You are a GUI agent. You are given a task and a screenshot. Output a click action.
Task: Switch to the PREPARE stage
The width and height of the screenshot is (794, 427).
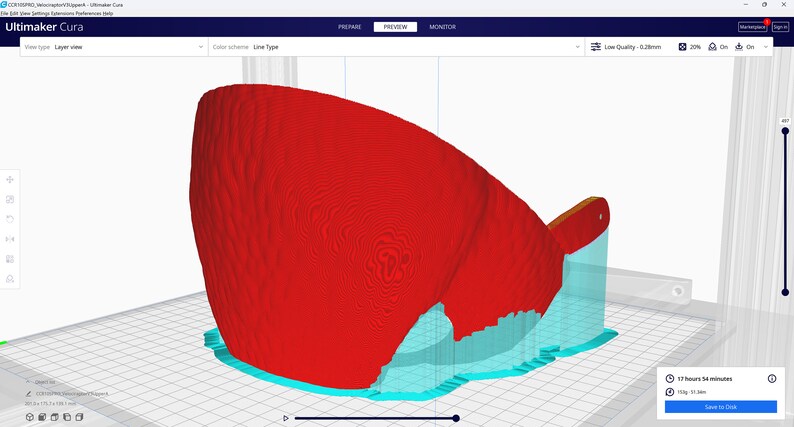tap(350, 27)
